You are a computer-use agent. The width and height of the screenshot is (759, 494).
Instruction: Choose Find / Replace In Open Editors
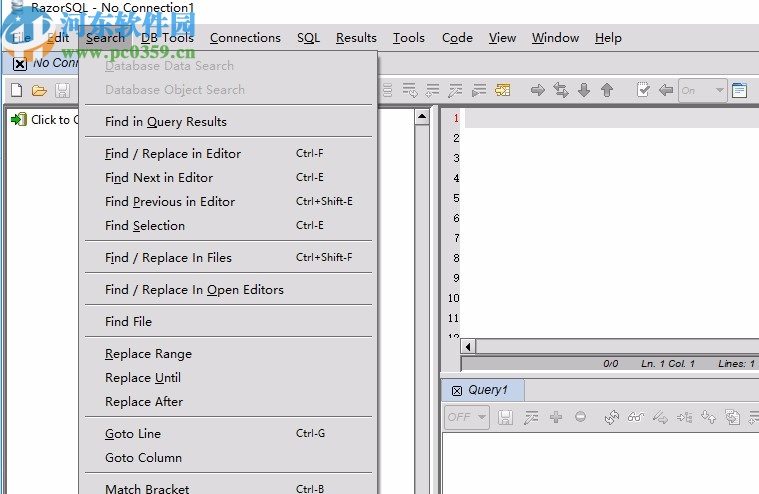coord(228,289)
